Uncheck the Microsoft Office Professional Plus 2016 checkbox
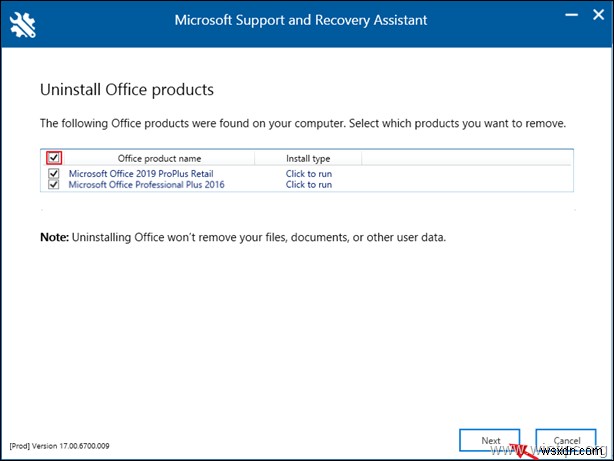The height and width of the screenshot is (461, 614). 53,185
